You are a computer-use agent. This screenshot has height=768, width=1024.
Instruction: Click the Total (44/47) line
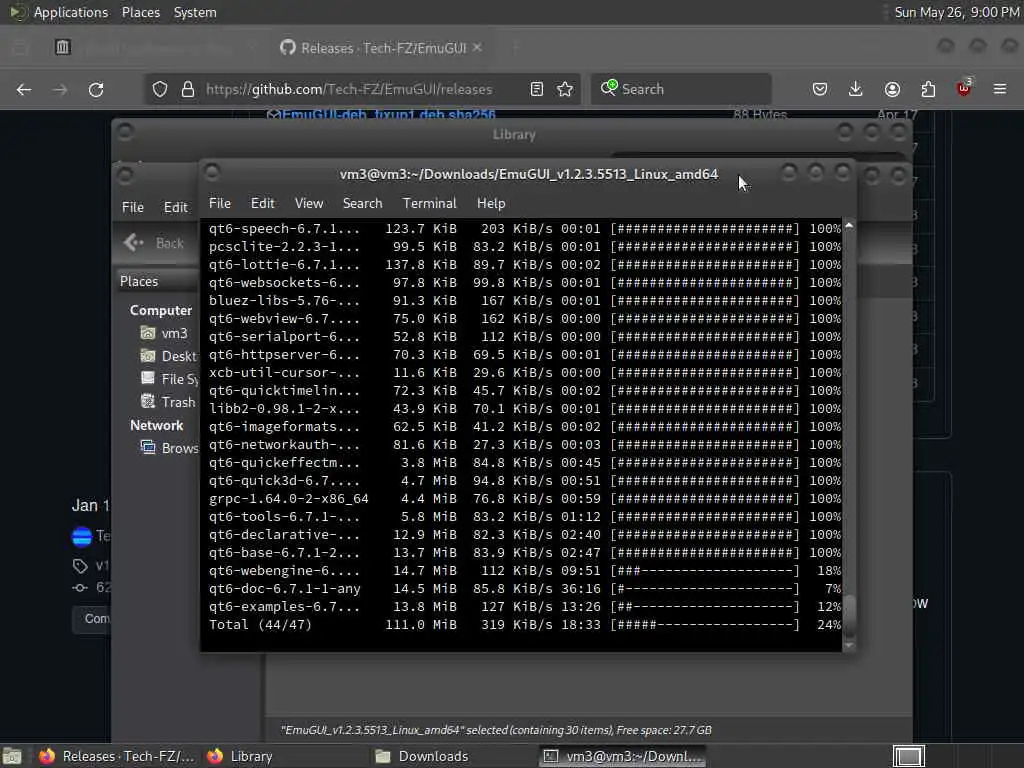coord(524,624)
